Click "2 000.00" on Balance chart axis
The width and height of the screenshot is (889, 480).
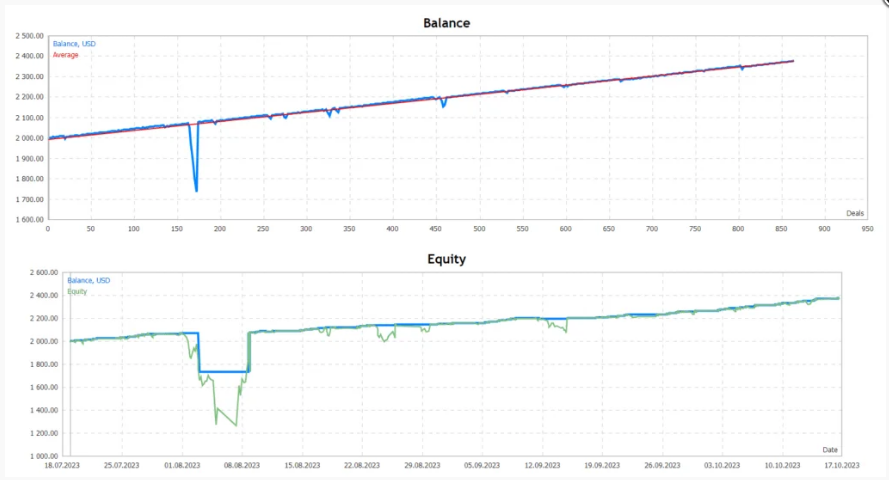30,138
